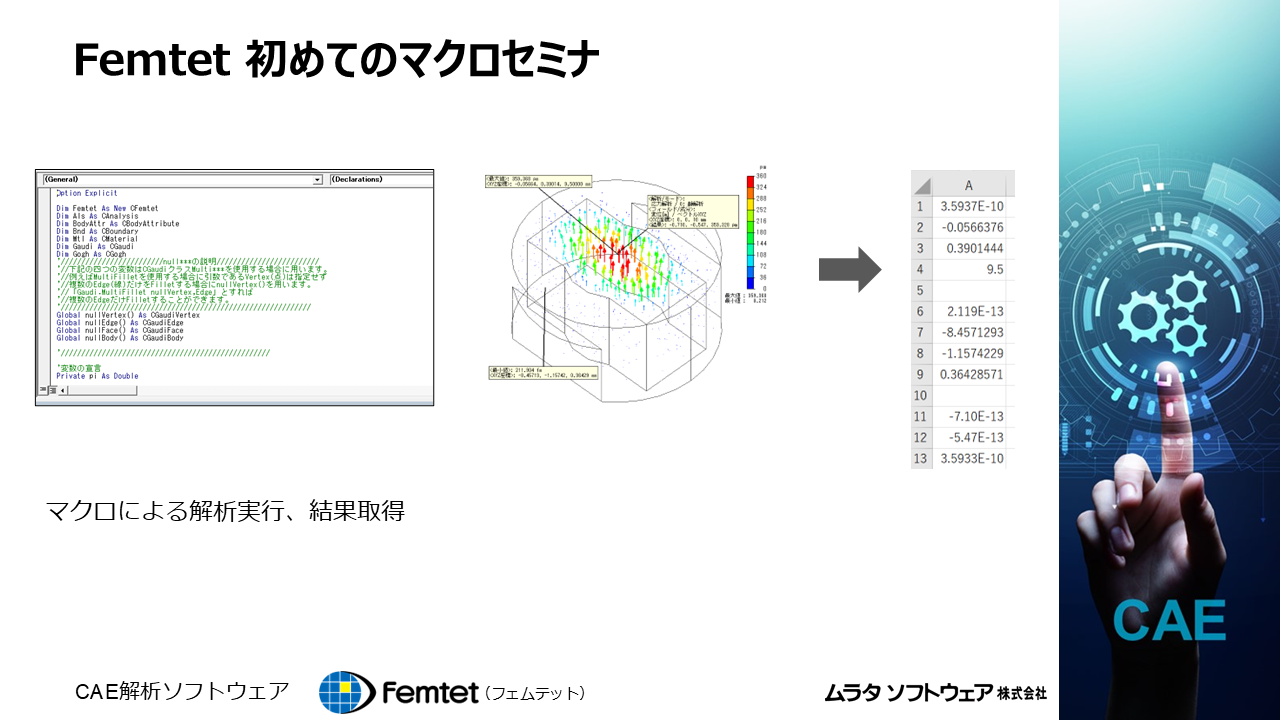The image size is (1280, 720).
Task: Click cell containing -0.0566376
Action: (969, 227)
